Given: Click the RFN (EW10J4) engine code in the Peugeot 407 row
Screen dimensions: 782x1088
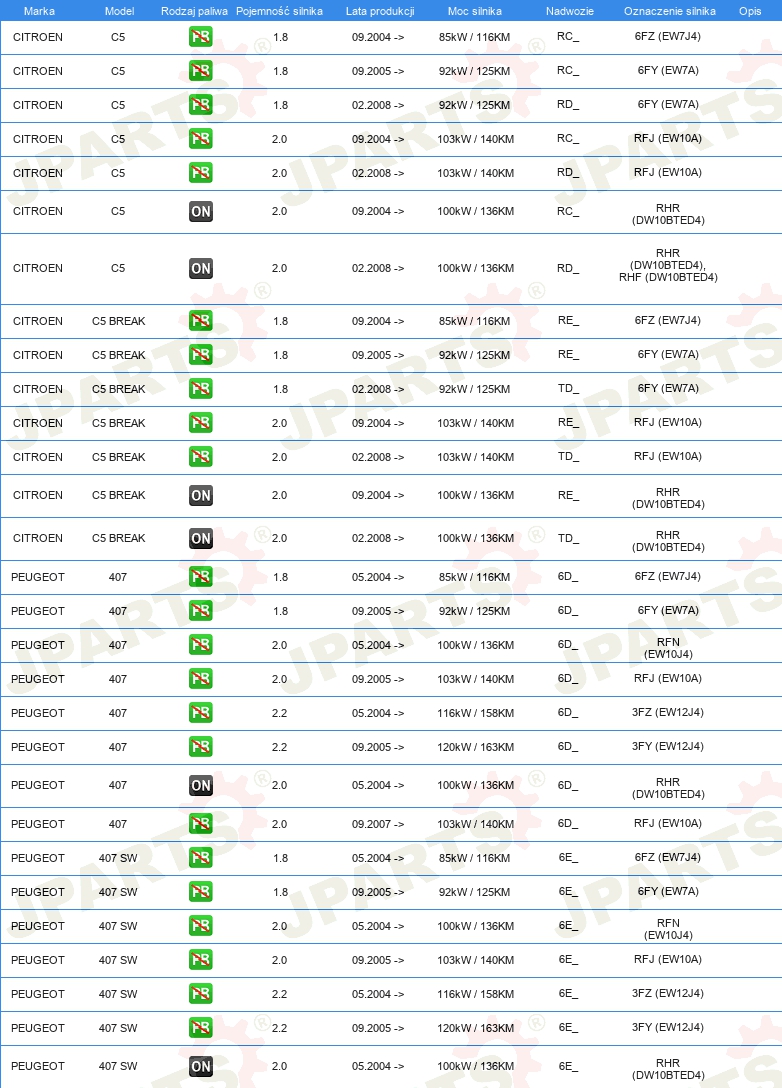Looking at the screenshot, I should [x=668, y=648].
